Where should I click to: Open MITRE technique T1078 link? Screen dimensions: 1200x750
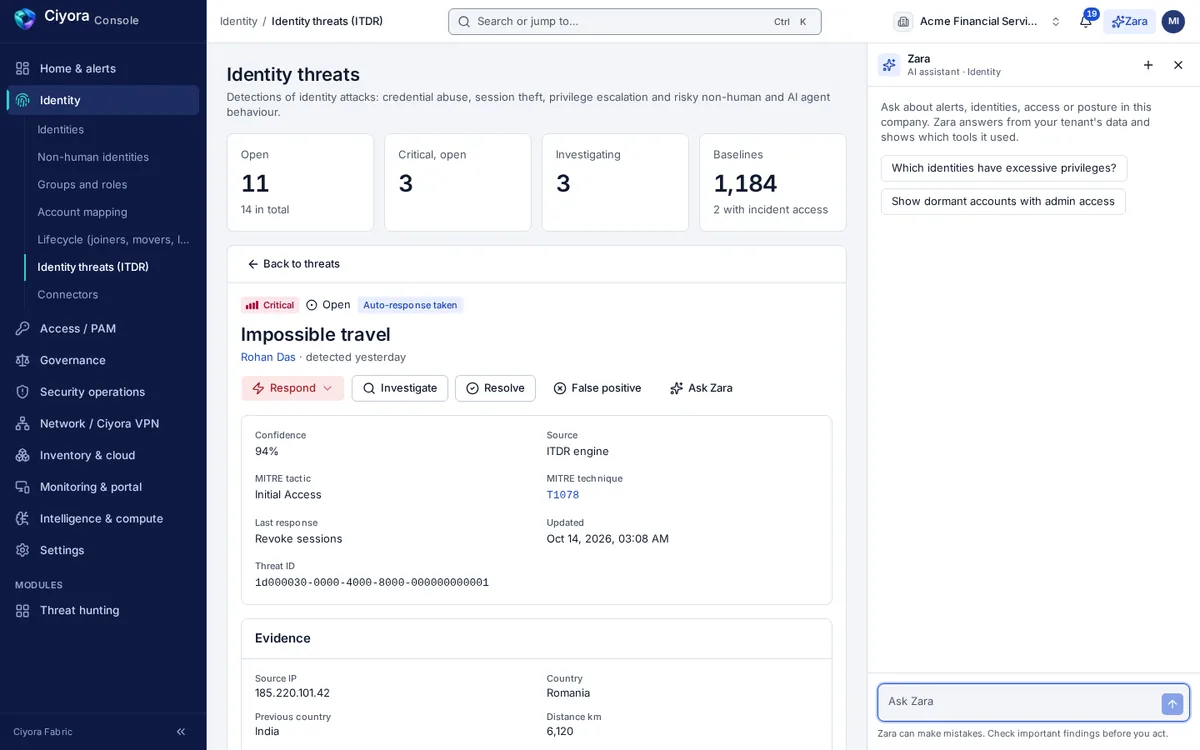563,495
